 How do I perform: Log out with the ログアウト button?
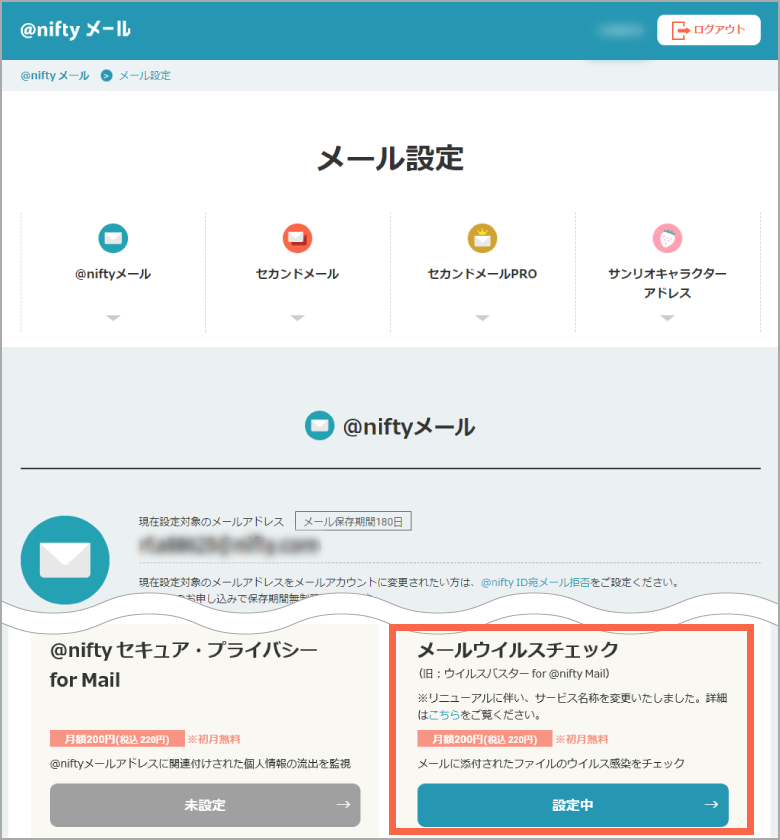[x=708, y=30]
